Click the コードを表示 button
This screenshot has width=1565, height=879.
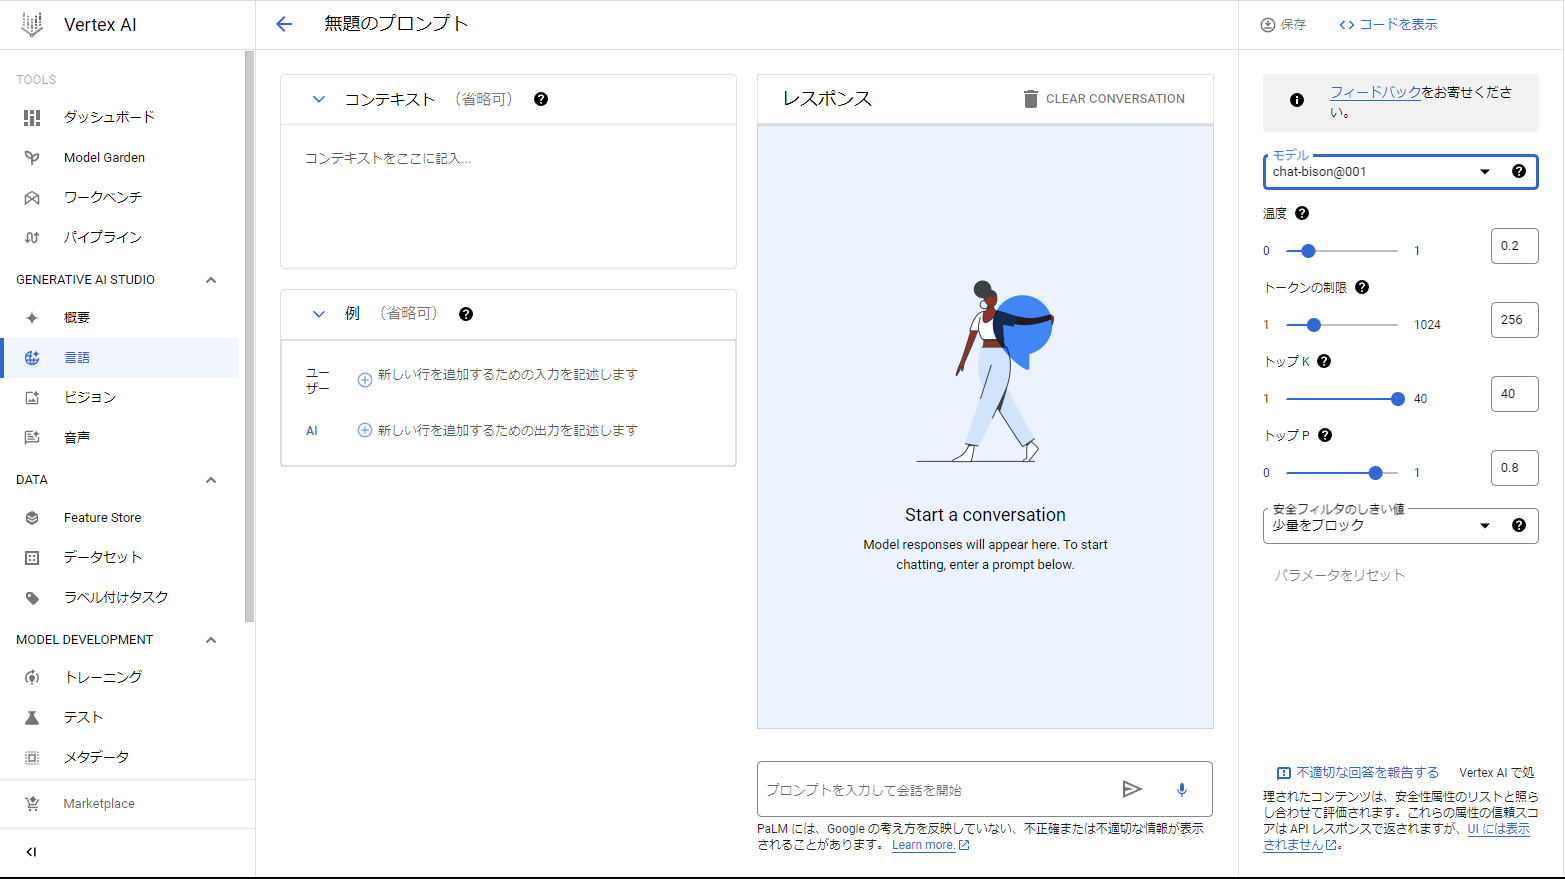coord(1388,23)
